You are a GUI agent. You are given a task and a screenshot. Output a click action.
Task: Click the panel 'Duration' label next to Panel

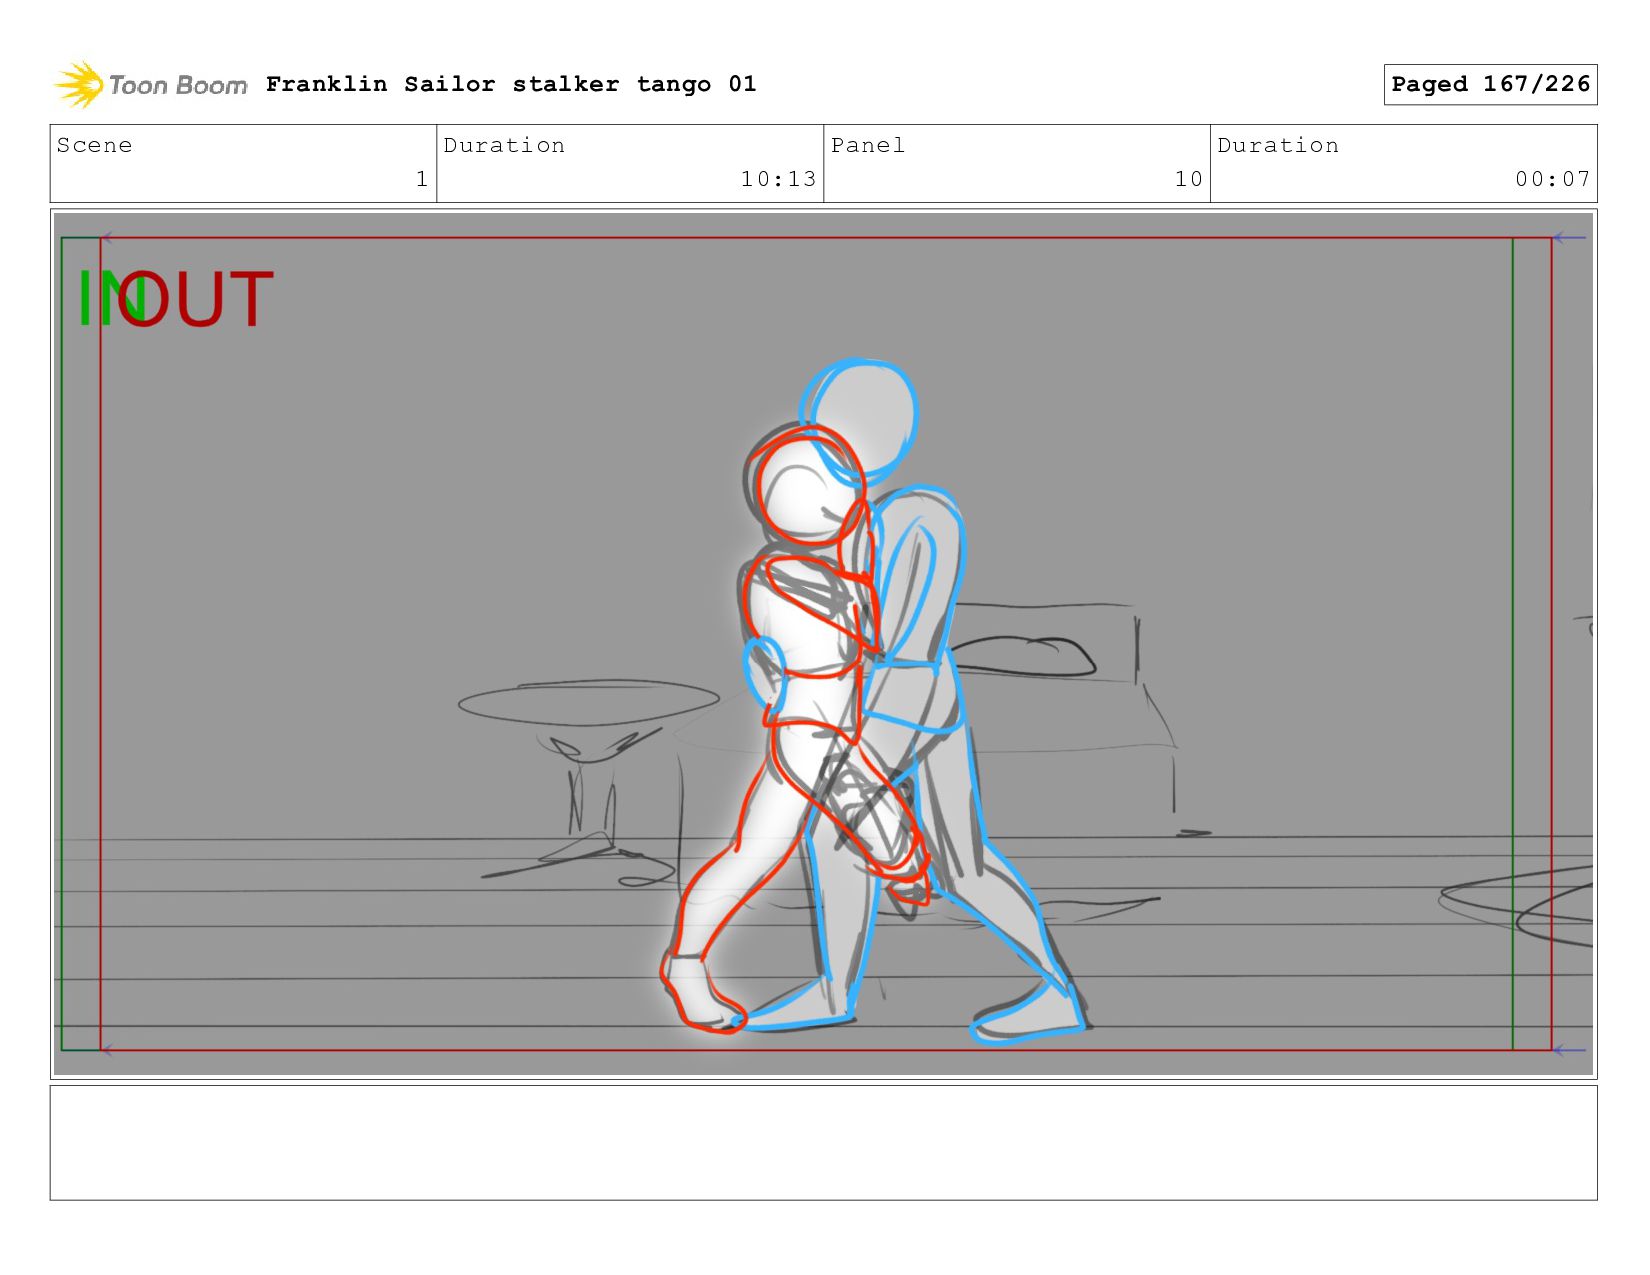[1278, 145]
